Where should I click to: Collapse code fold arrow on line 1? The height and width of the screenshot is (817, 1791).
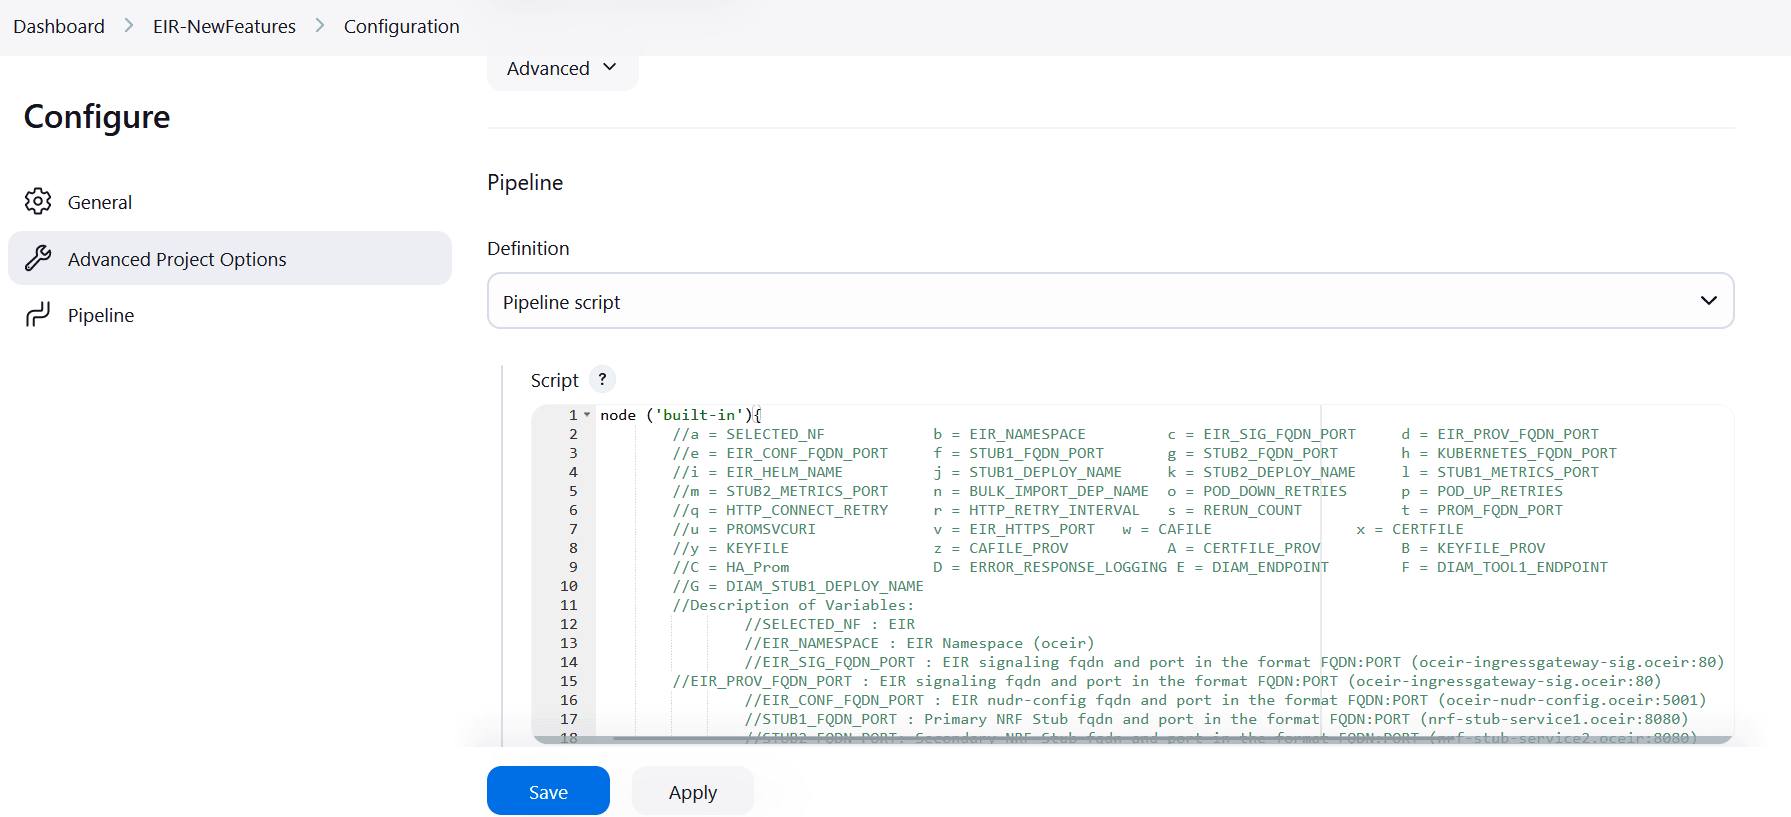click(587, 415)
